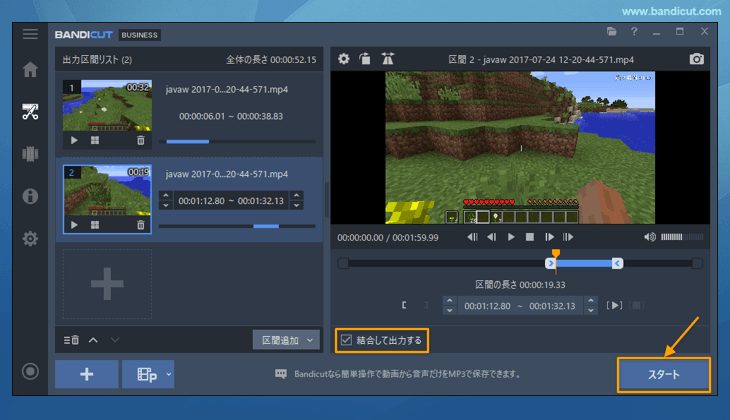Click the MP3 tip message text
This screenshot has height=420, width=730.
point(407,374)
